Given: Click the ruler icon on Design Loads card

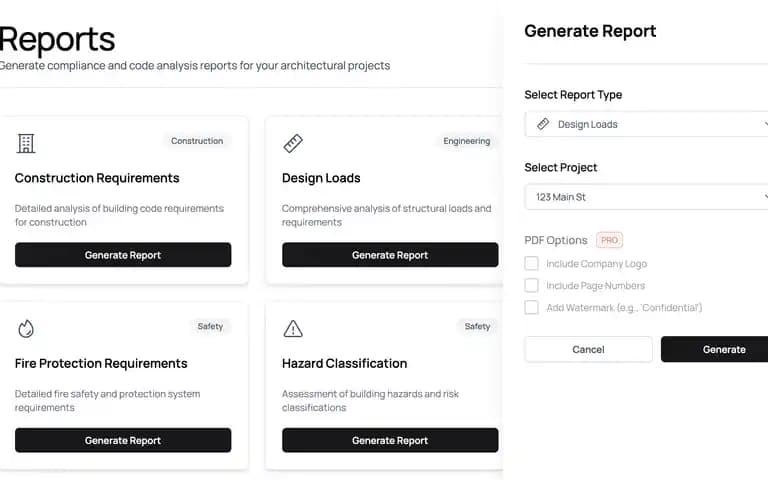Looking at the screenshot, I should (x=293, y=144).
